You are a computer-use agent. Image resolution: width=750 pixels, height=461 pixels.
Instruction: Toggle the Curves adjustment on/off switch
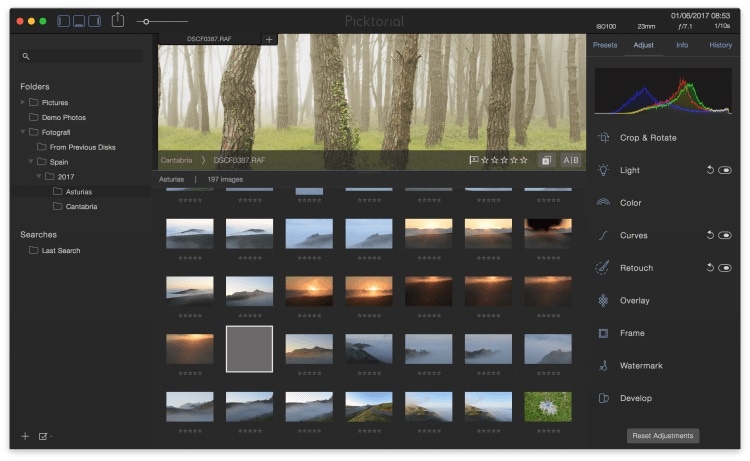pos(725,235)
